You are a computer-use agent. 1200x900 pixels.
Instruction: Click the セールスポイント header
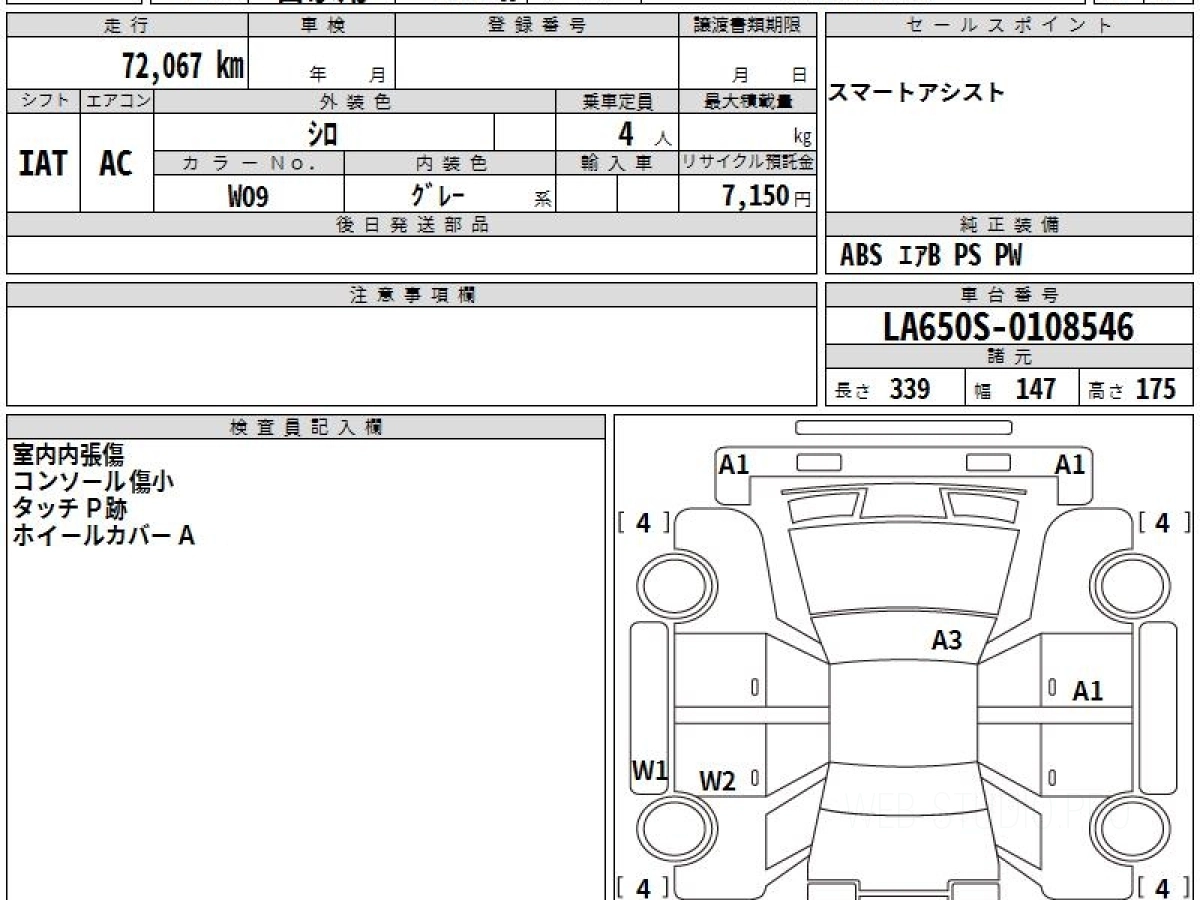(x=1009, y=26)
